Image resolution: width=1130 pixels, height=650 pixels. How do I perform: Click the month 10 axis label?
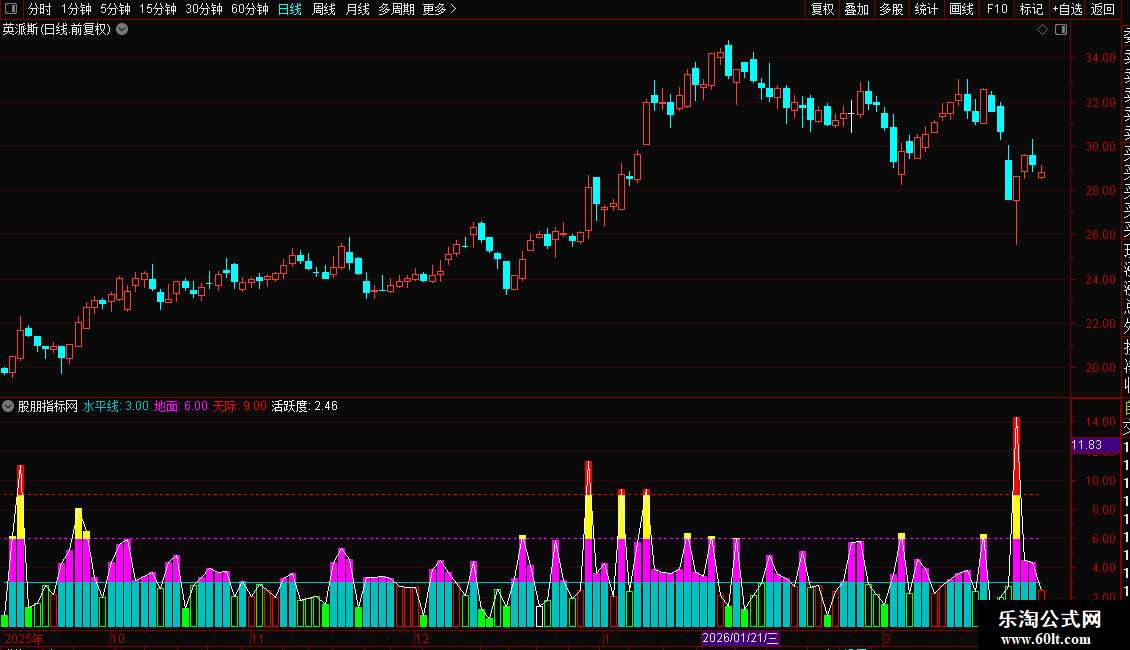pyautogui.click(x=118, y=638)
